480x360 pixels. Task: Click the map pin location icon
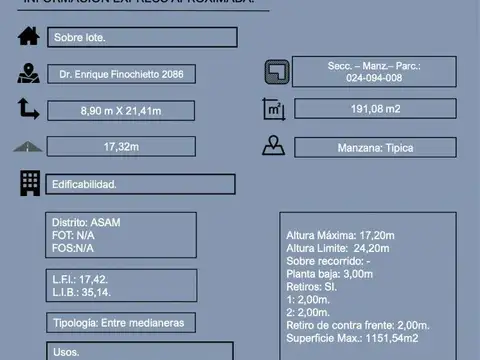tap(29, 73)
